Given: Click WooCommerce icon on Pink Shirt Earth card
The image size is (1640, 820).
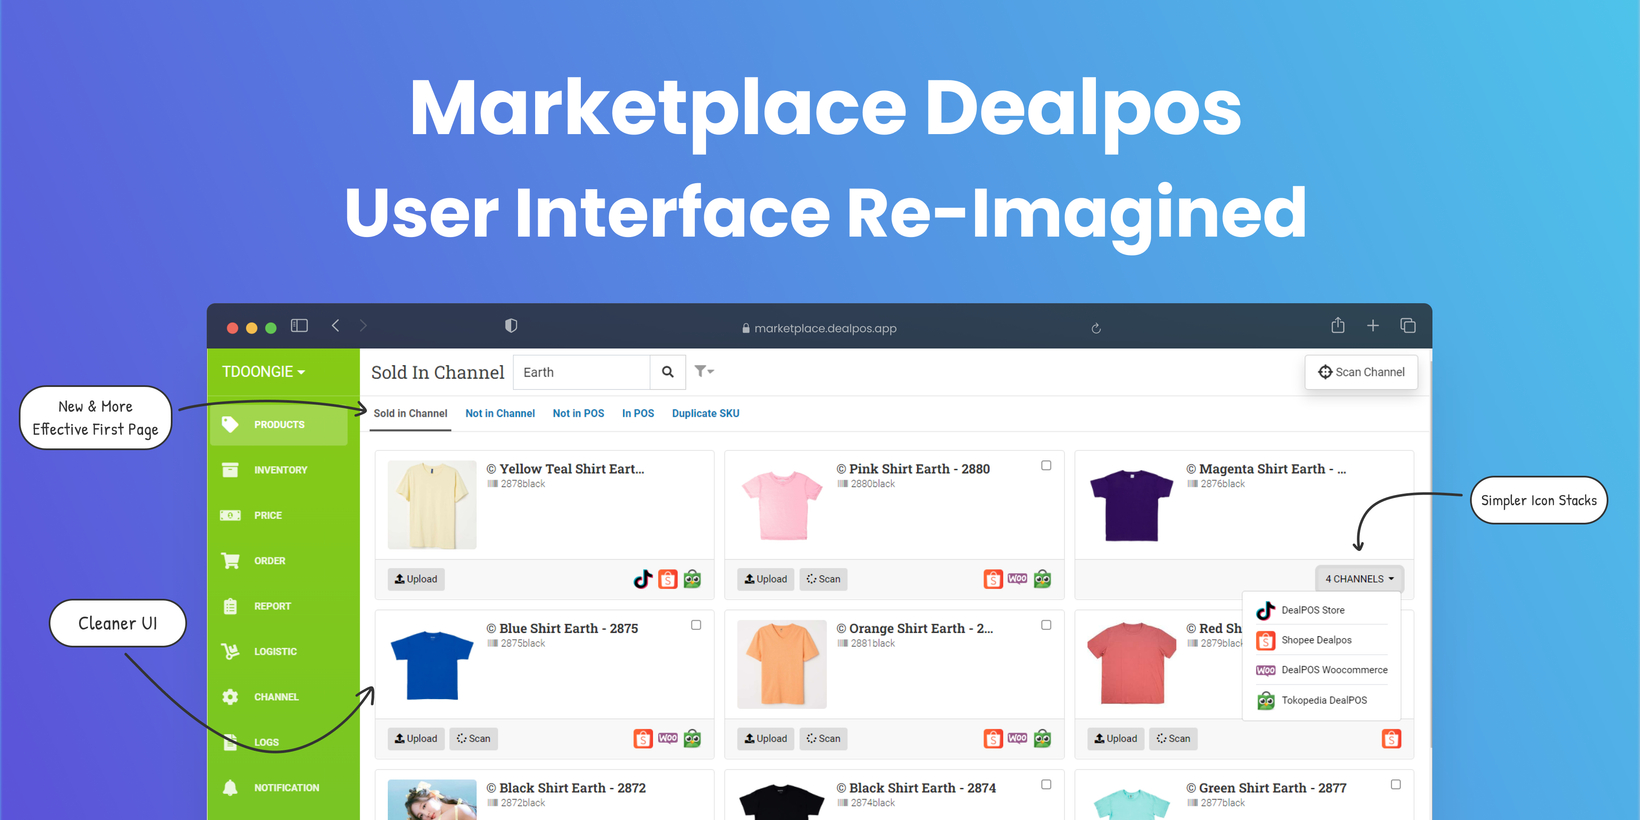Looking at the screenshot, I should [x=1018, y=578].
